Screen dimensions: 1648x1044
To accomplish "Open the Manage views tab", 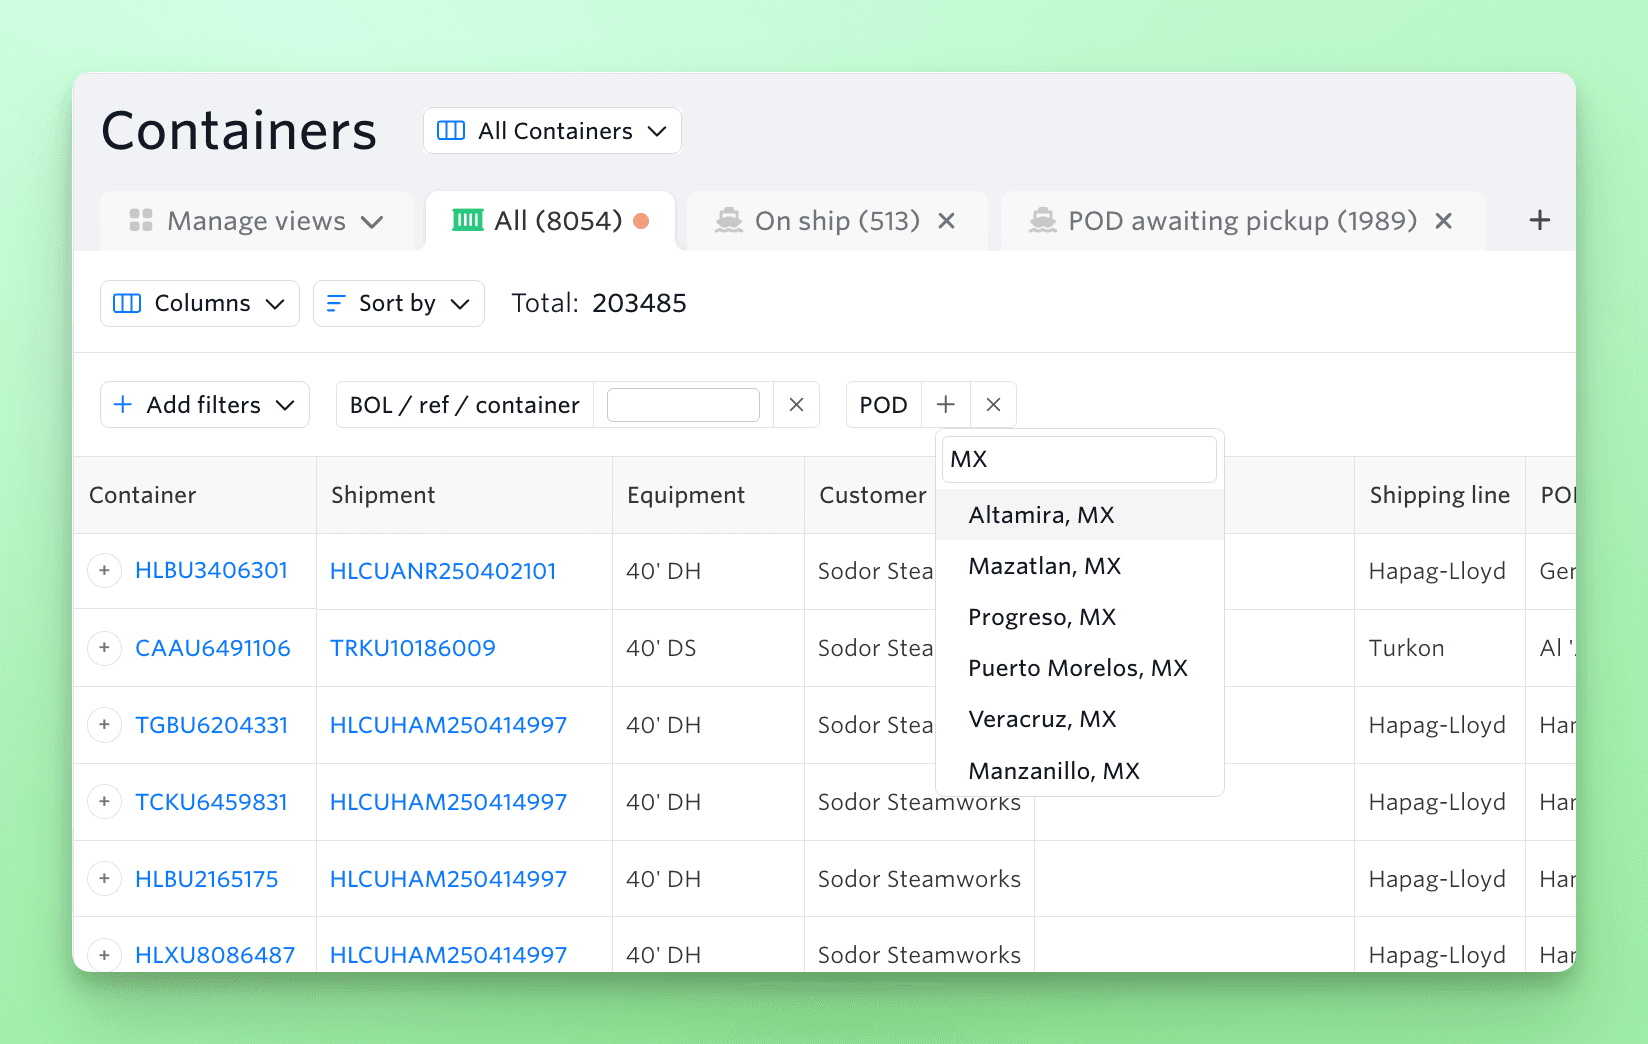I will point(257,221).
